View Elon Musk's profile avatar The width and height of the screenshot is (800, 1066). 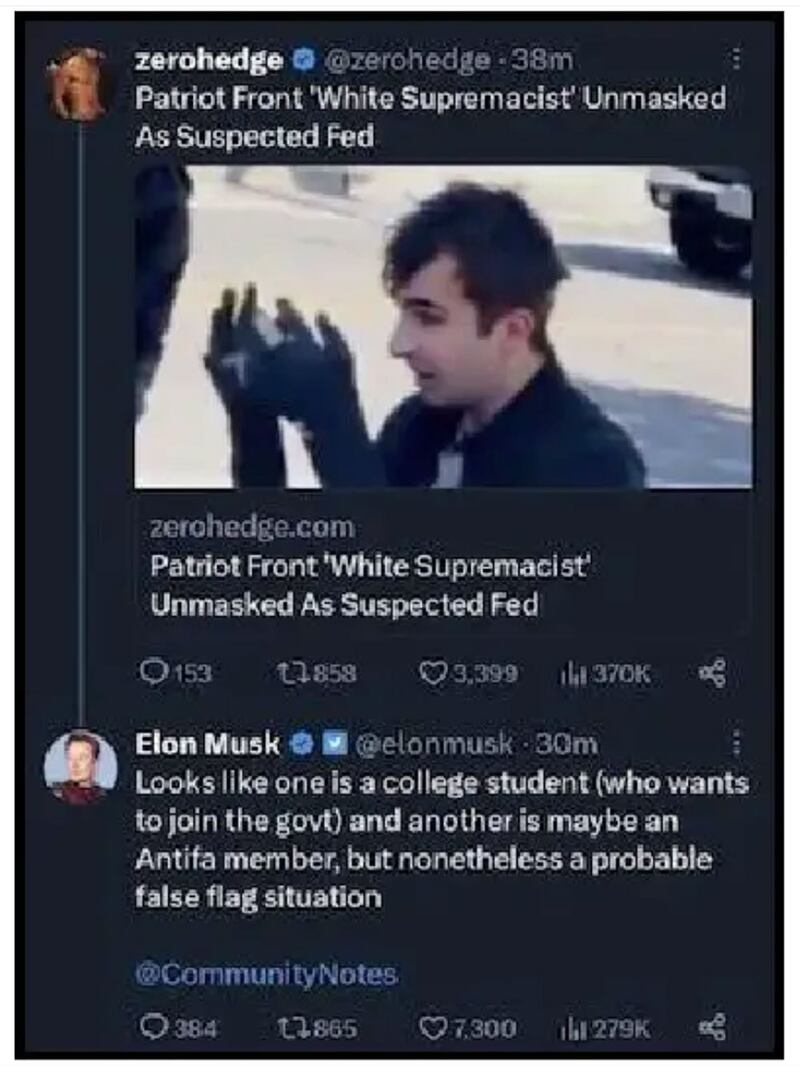pyautogui.click(x=80, y=766)
